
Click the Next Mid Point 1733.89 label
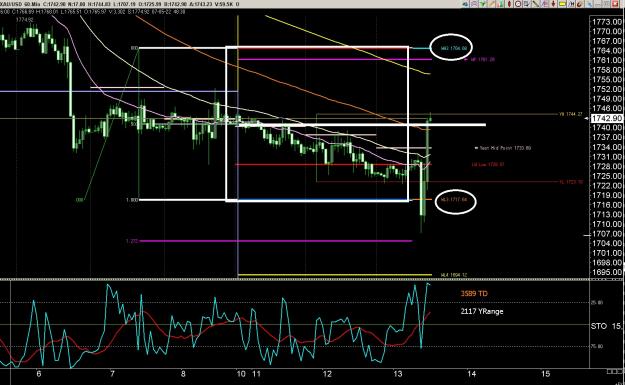point(505,148)
